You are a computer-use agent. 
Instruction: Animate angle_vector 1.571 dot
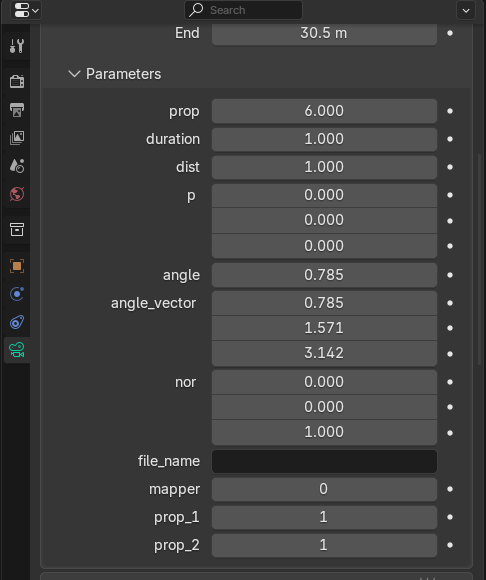click(450, 328)
